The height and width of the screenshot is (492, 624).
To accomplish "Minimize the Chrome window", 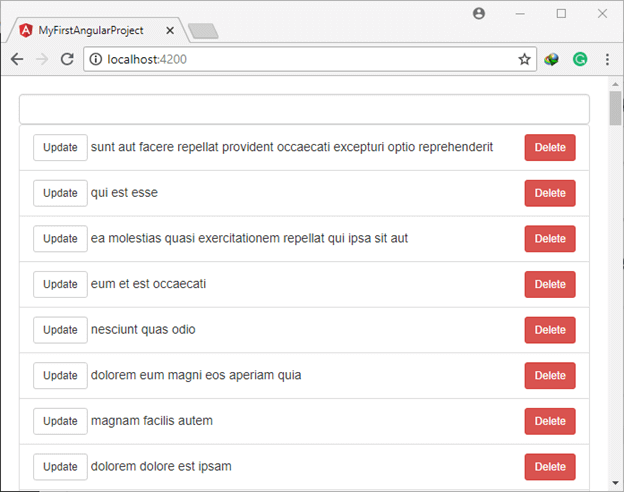I will (x=520, y=14).
